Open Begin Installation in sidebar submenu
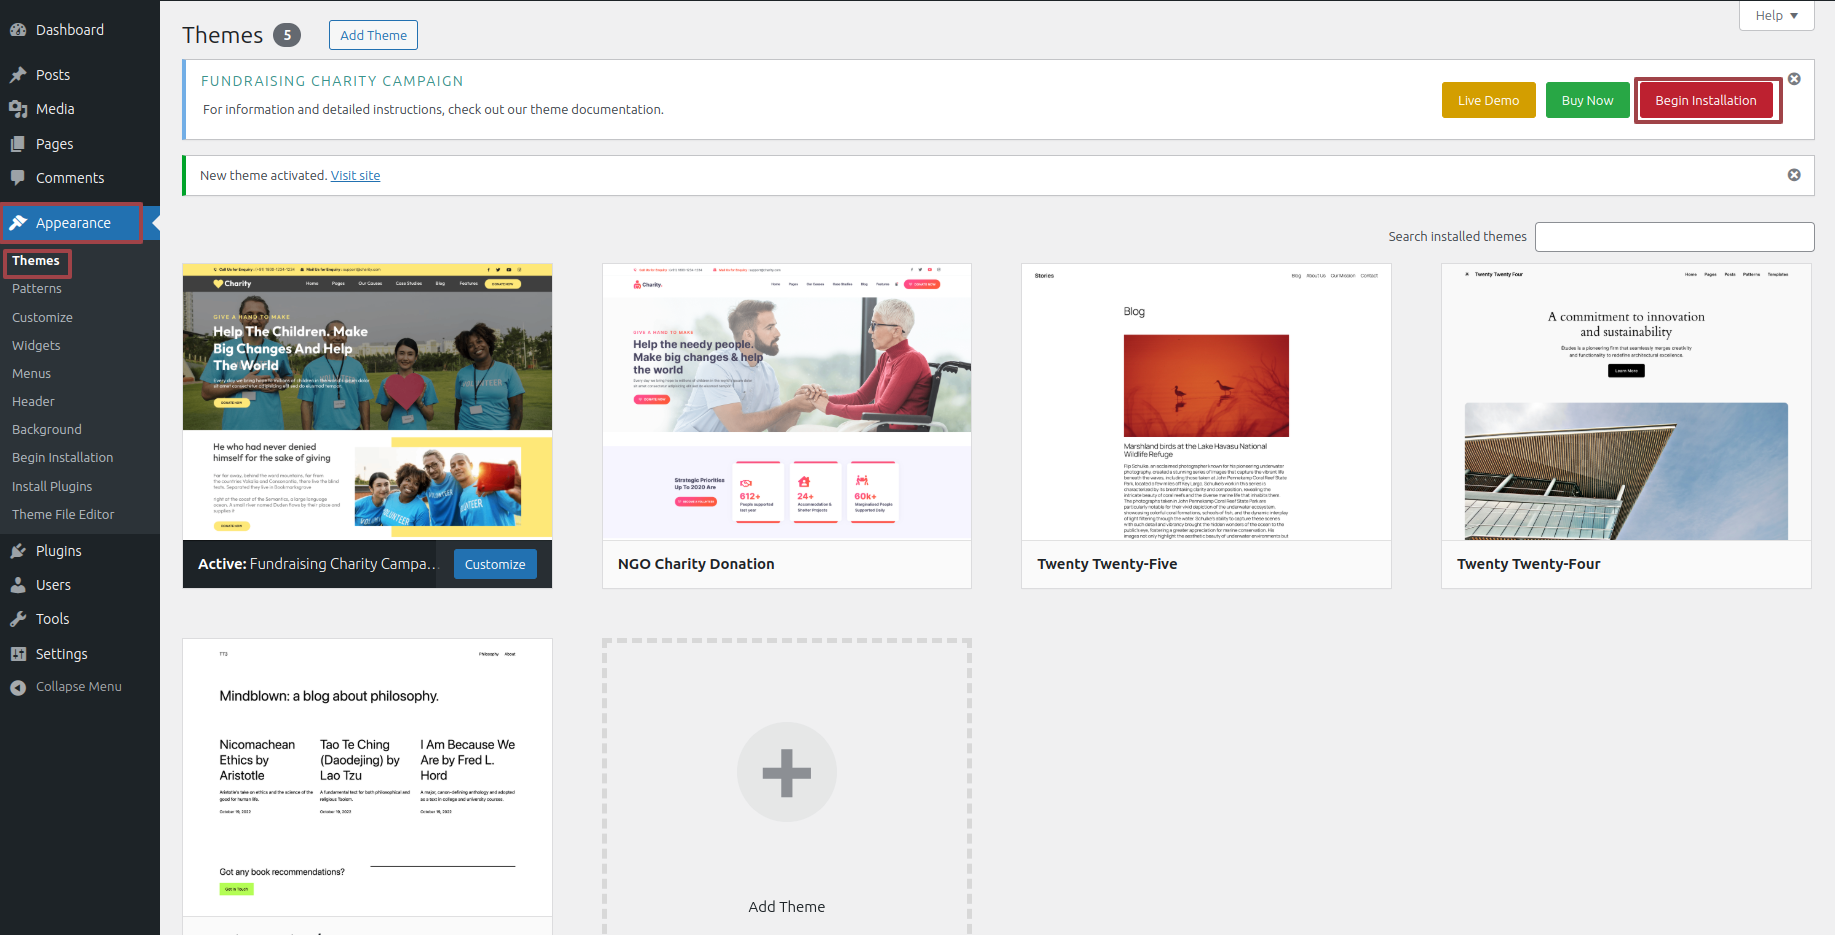The image size is (1835, 935). pyautogui.click(x=62, y=458)
